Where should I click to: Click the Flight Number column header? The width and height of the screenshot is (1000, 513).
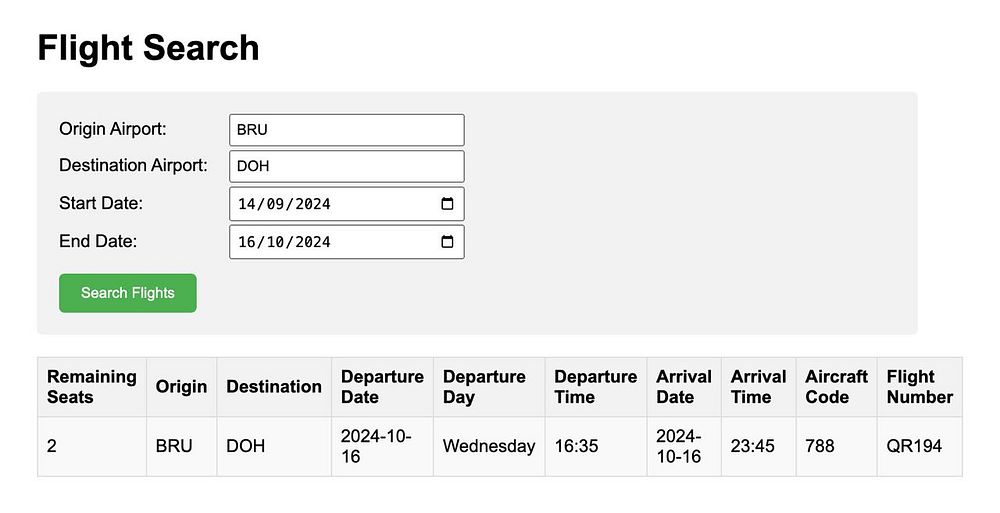(919, 387)
